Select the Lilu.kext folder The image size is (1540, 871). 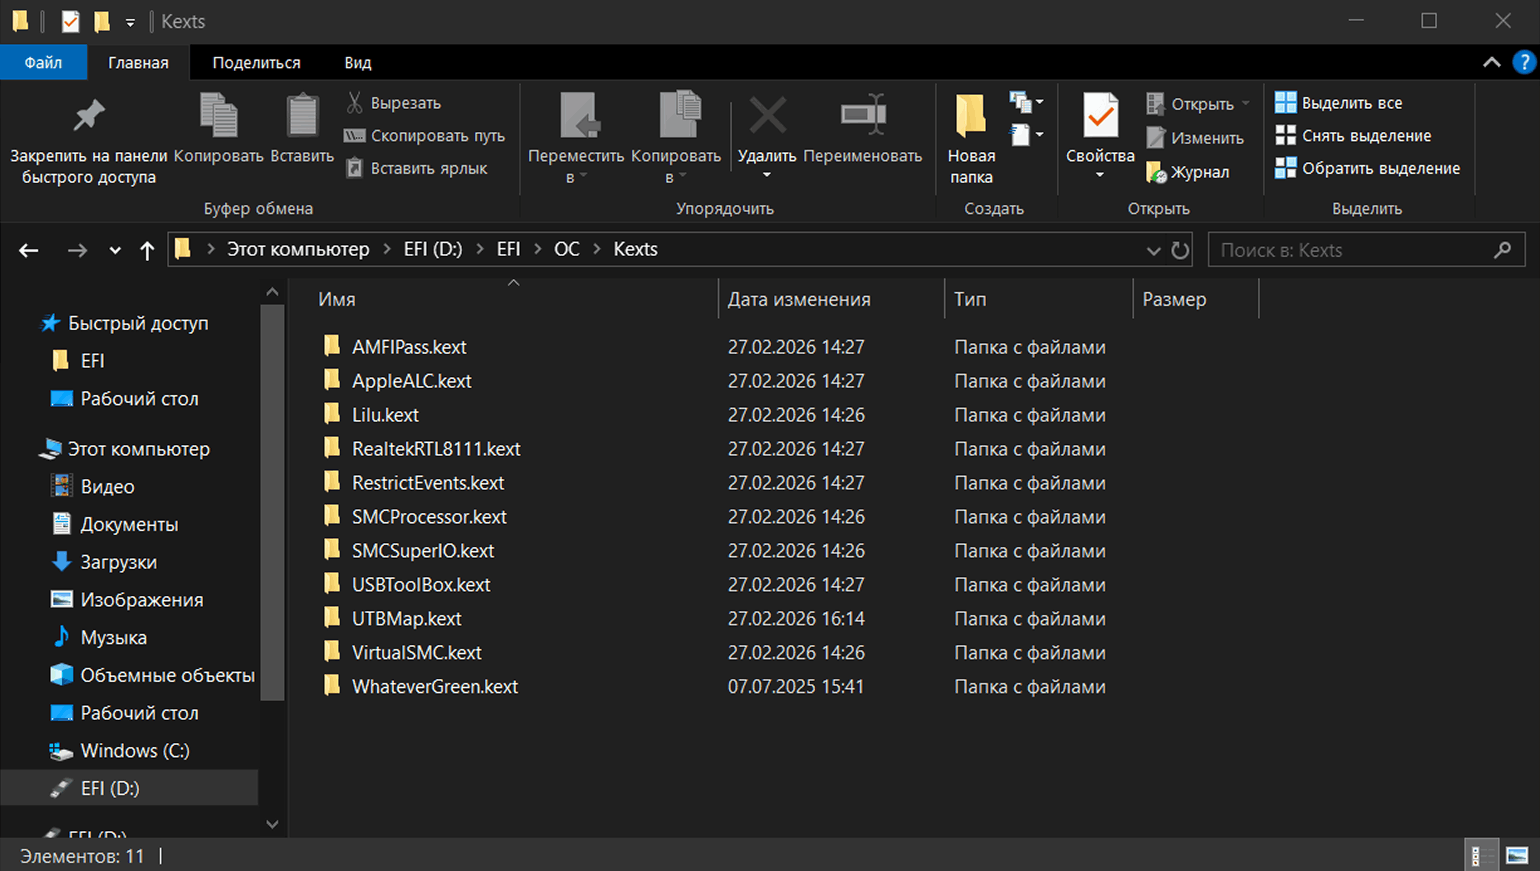385,415
